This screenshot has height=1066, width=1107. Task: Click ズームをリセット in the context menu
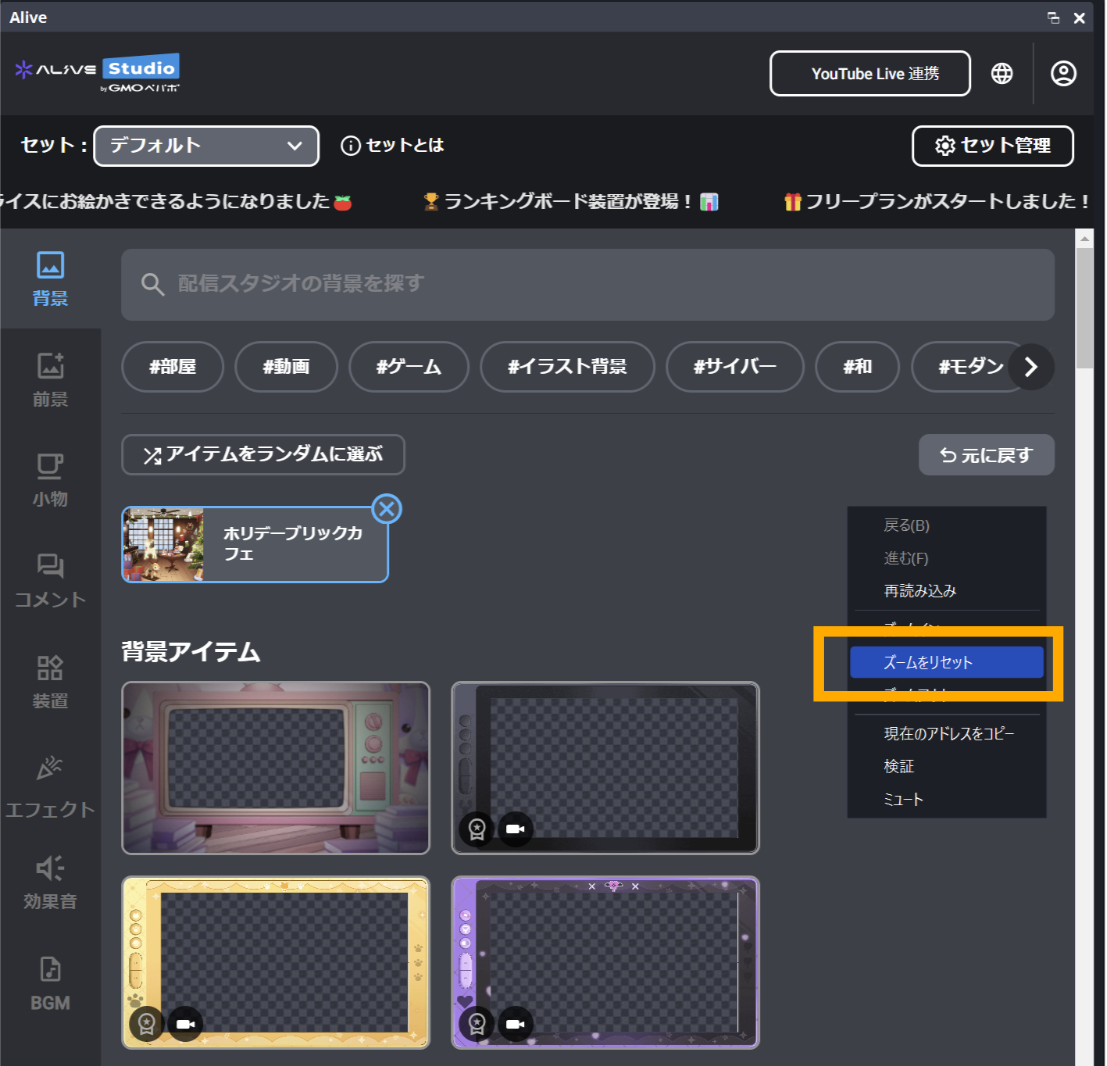pyautogui.click(x=946, y=662)
